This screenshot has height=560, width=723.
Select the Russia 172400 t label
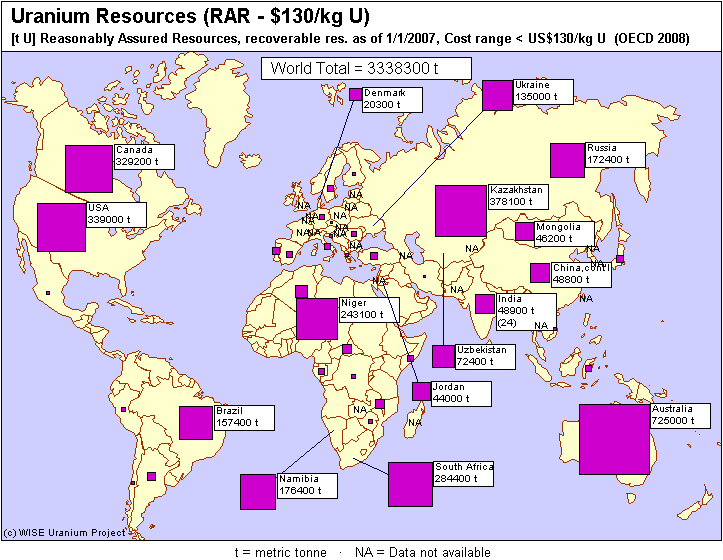coord(615,155)
